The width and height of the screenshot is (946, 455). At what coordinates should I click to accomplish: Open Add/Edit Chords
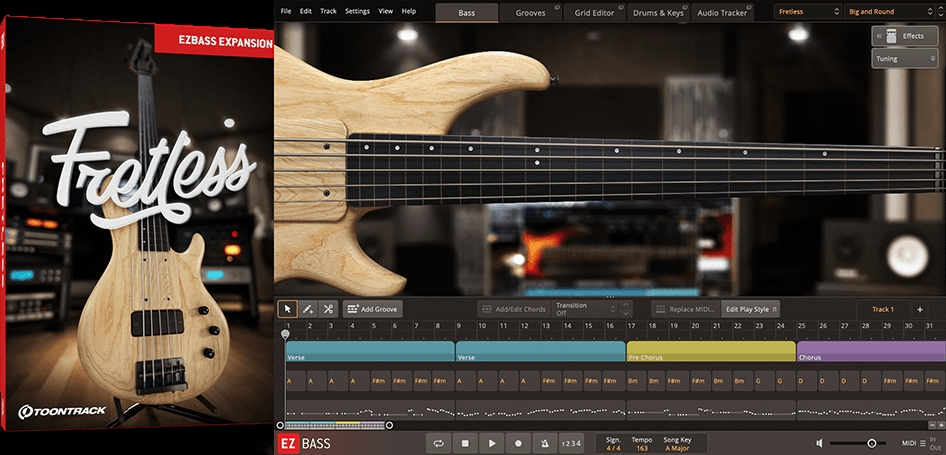pos(513,309)
